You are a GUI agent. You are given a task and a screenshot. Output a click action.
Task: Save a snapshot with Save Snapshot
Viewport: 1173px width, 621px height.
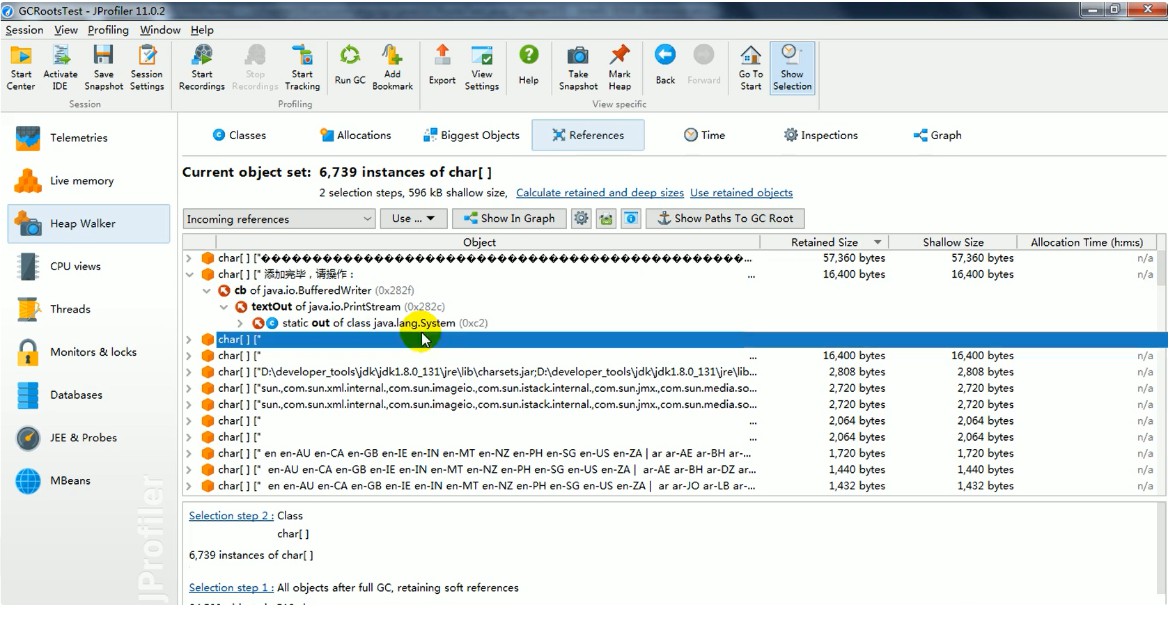click(x=103, y=67)
